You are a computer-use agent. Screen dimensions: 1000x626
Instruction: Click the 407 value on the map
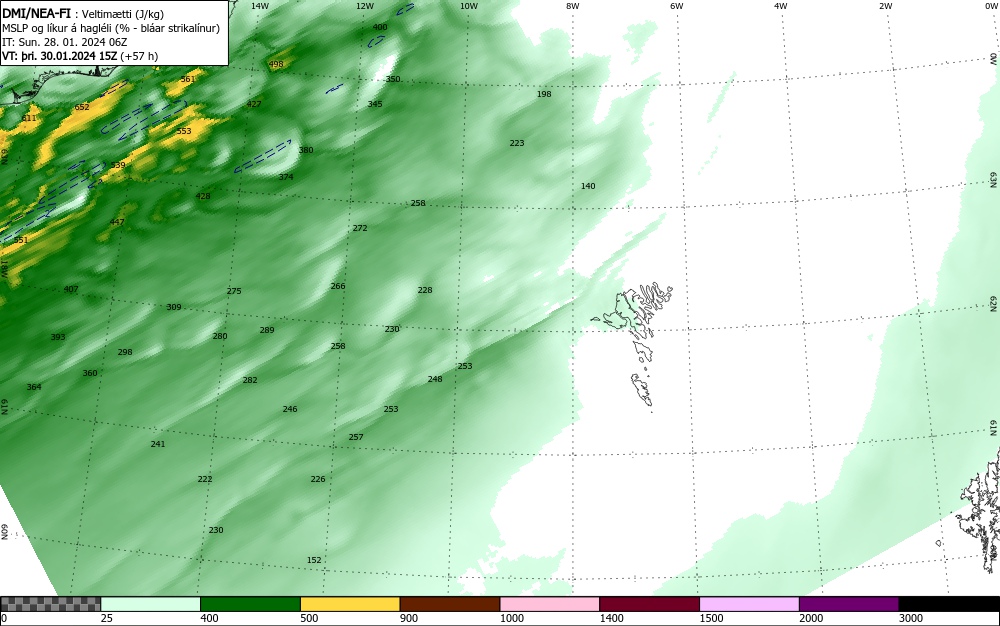[x=71, y=289]
